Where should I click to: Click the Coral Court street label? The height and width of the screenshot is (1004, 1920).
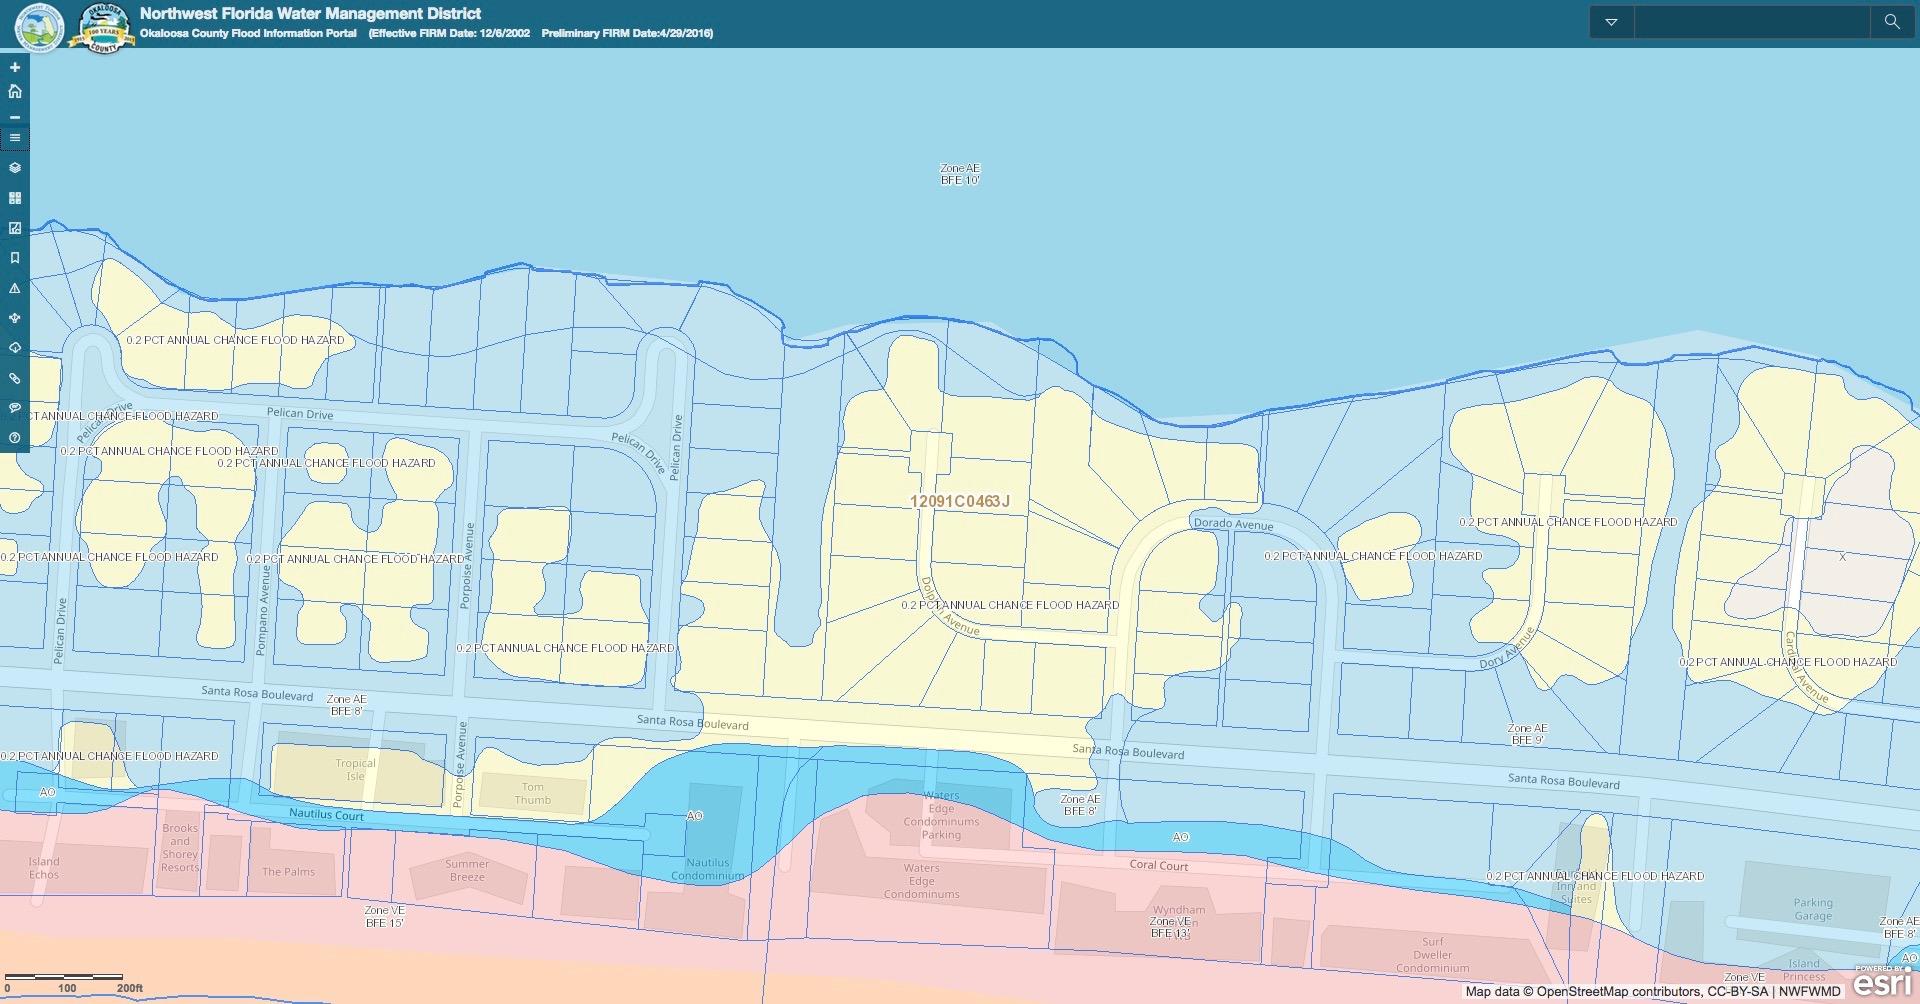click(x=1159, y=865)
